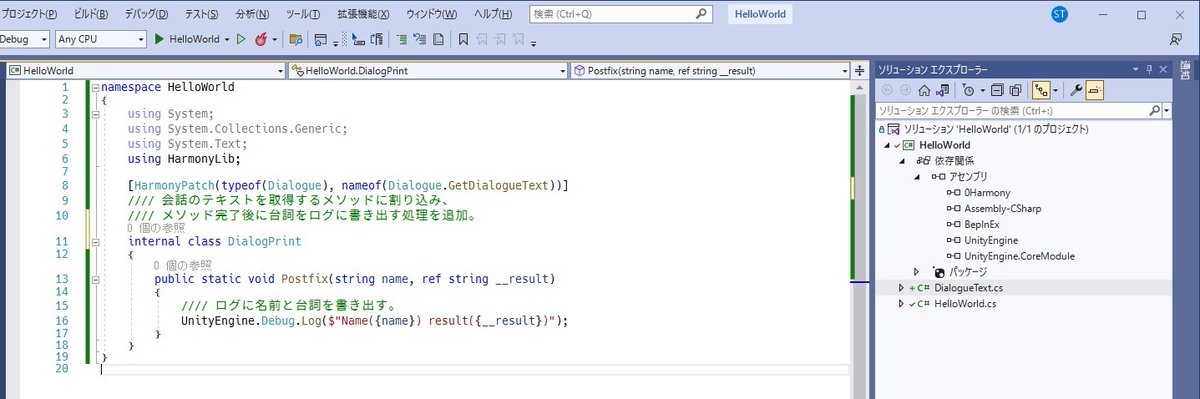This screenshot has height=399, width=1200.
Task: Collapse the Postfix method outlining at line 13
Action: coord(95,279)
